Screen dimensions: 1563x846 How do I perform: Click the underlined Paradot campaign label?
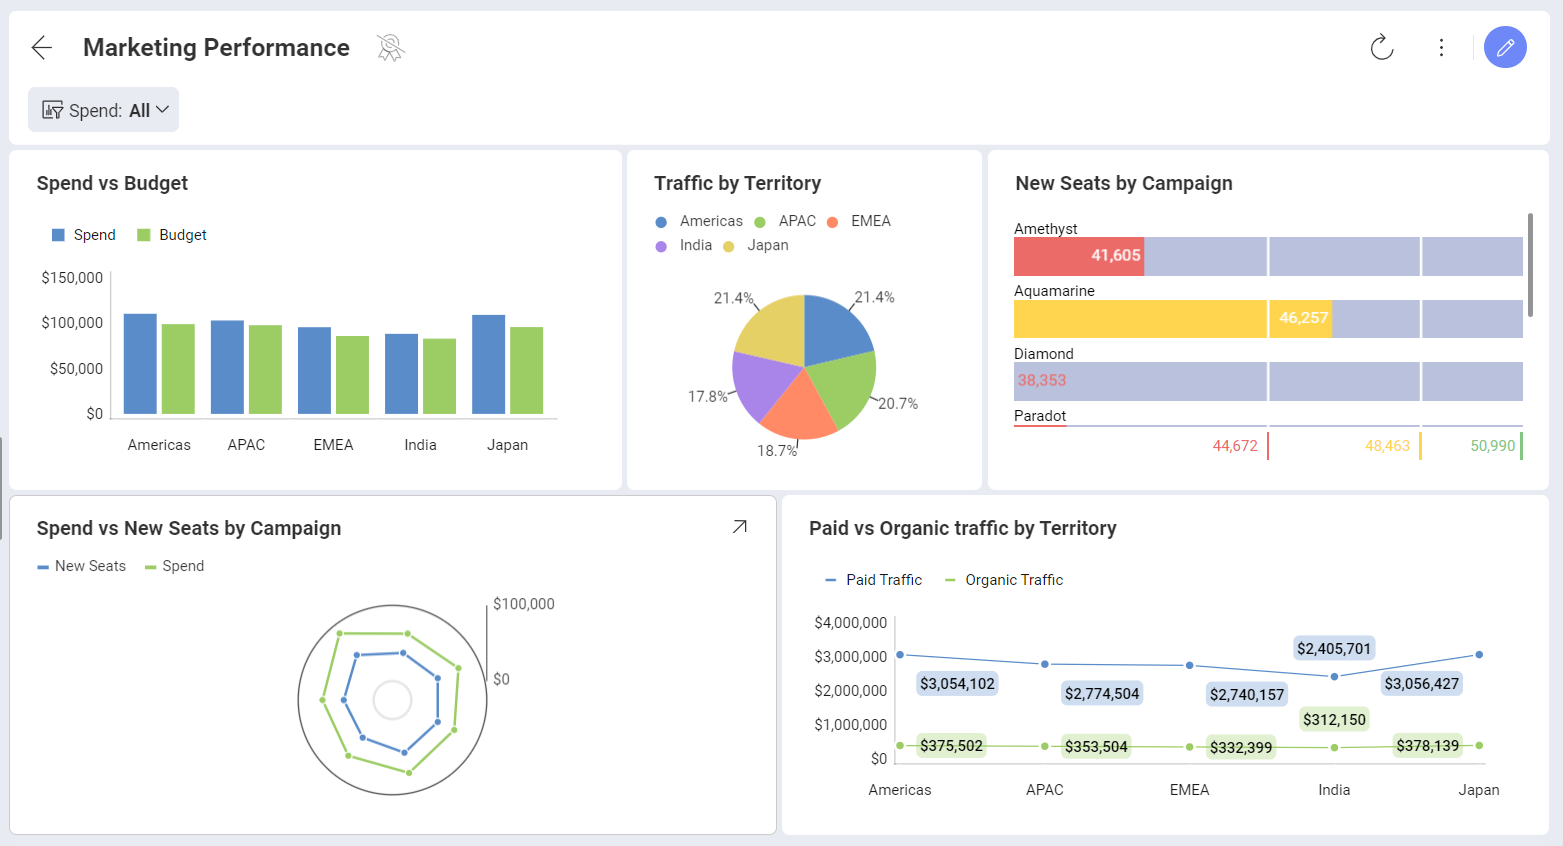click(x=1040, y=416)
